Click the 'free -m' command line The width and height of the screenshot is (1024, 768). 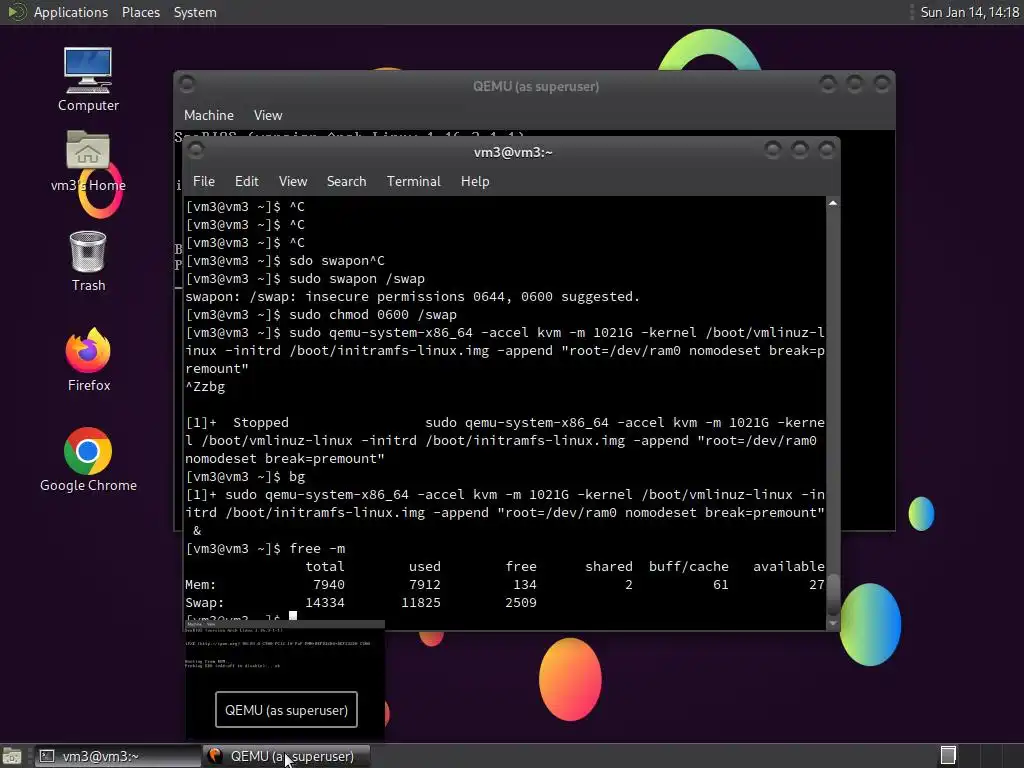coord(265,549)
